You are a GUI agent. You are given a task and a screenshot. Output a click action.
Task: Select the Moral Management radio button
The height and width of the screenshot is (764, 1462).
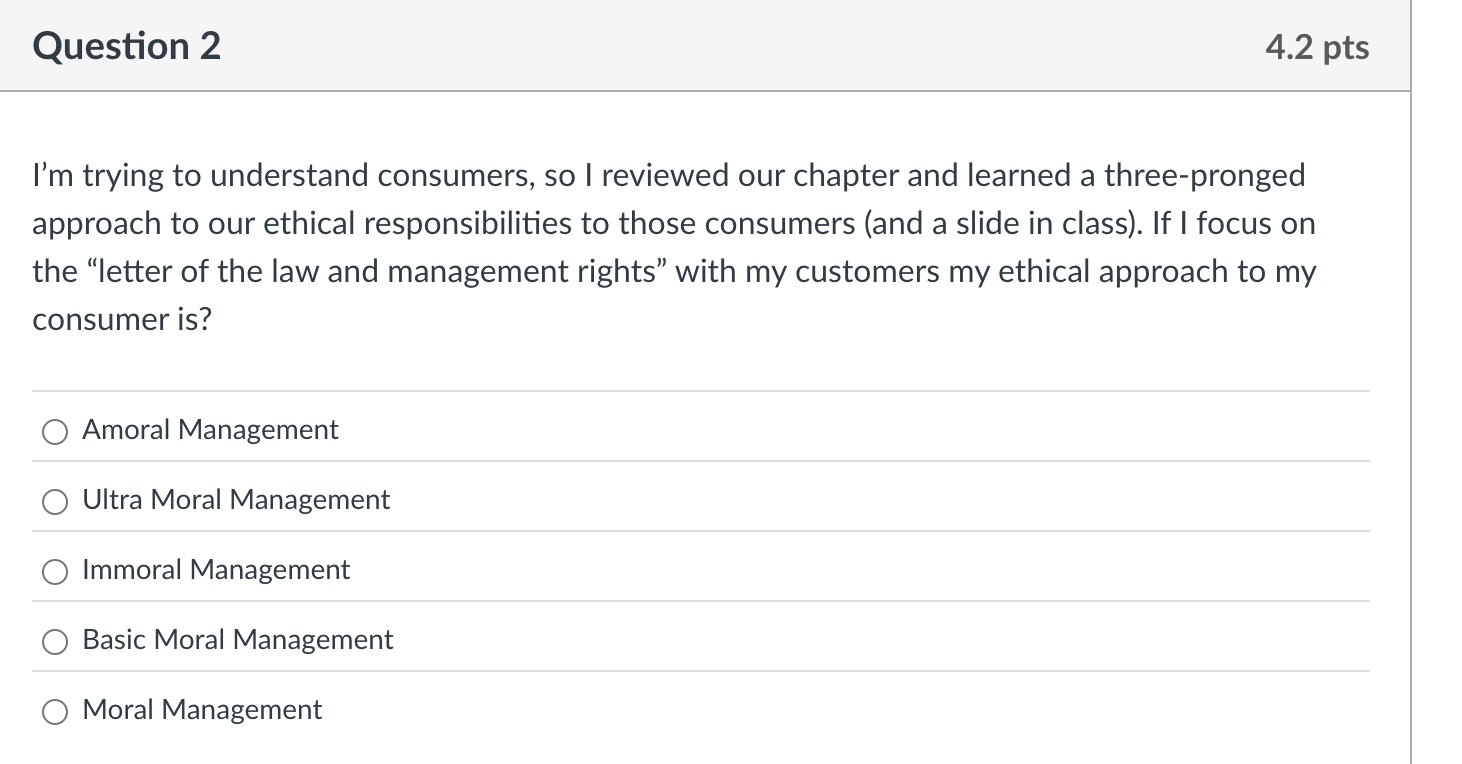55,712
